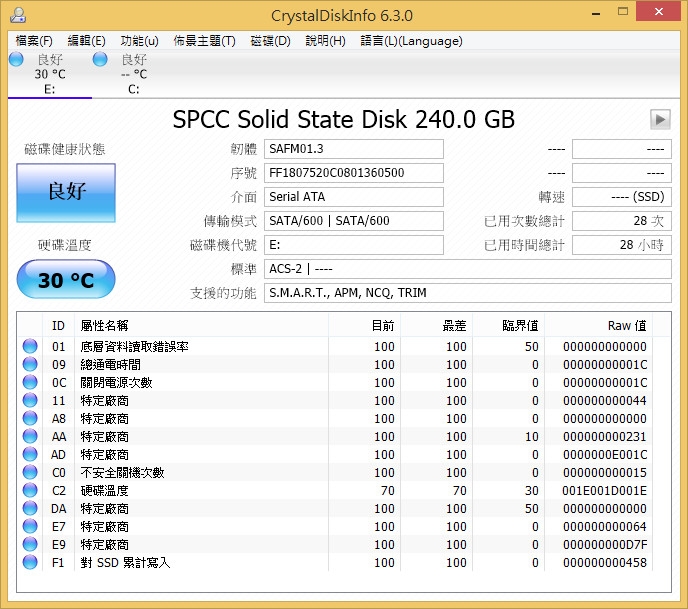688x609 pixels.
Task: Click status icon of attribute 01 row
Action: (x=30, y=346)
